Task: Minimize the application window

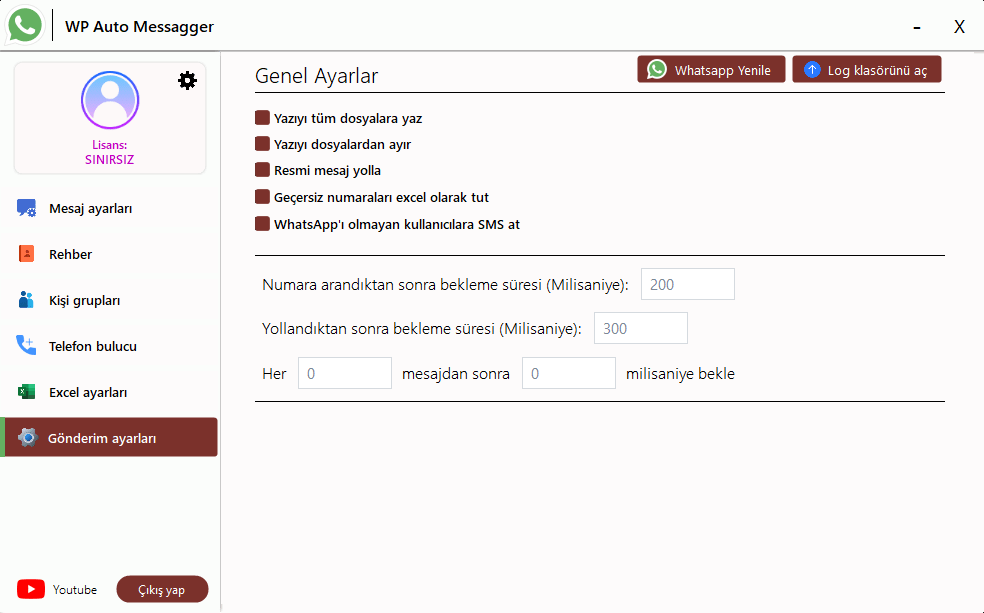Action: point(917,27)
